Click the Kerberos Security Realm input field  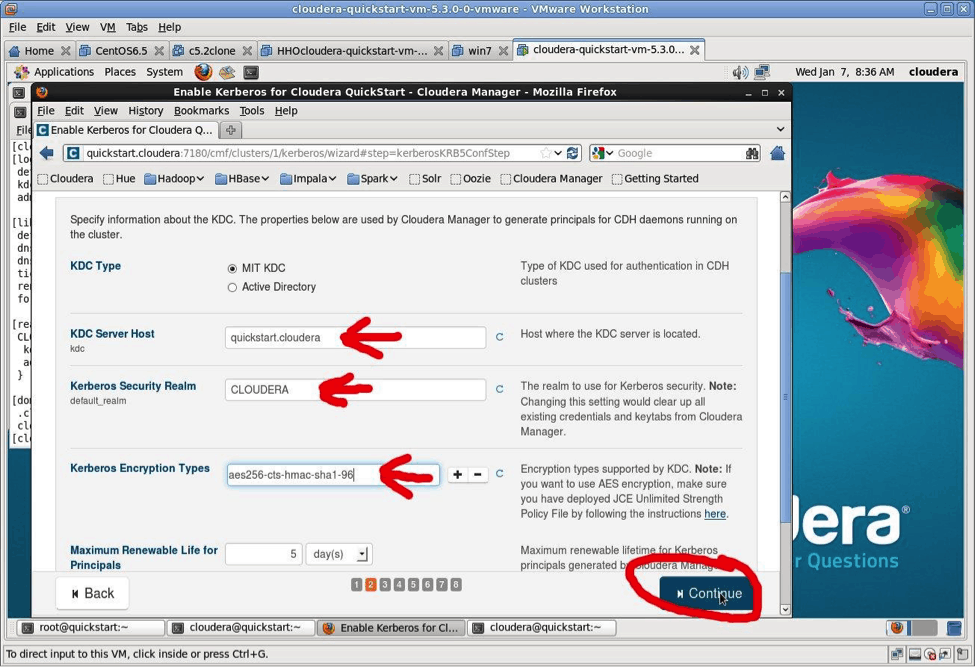point(355,390)
